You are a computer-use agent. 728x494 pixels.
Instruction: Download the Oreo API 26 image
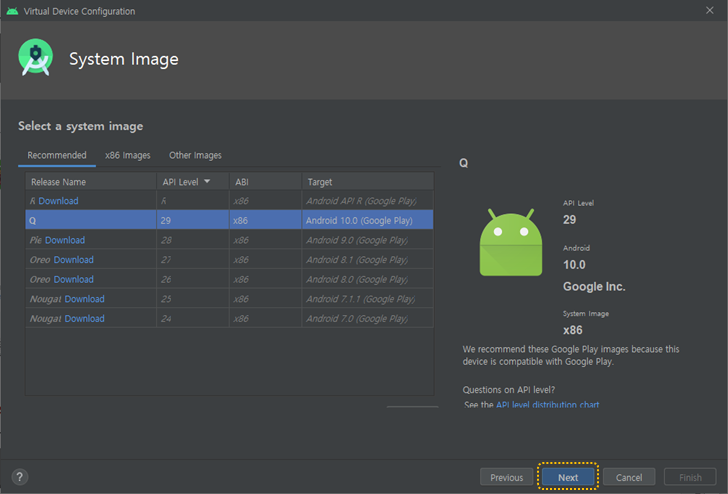(x=73, y=279)
